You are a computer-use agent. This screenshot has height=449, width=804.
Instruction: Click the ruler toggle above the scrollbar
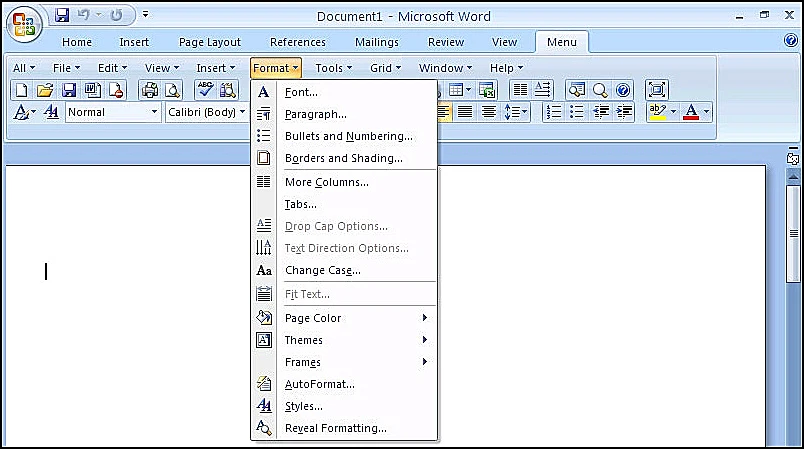tap(793, 157)
